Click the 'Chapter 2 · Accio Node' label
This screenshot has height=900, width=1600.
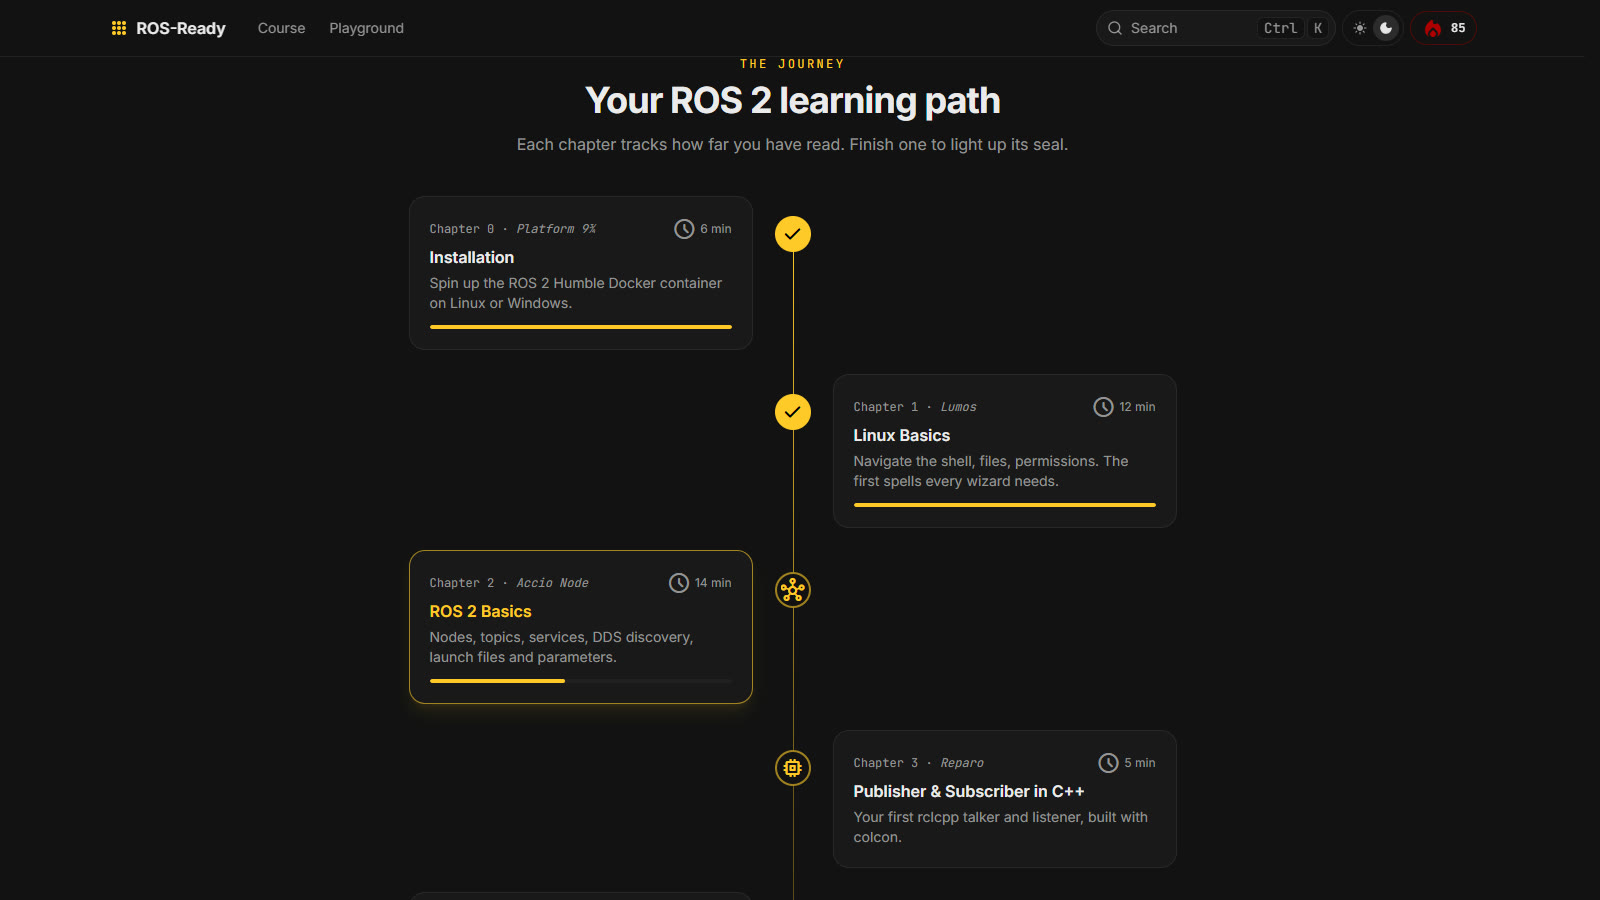[509, 583]
